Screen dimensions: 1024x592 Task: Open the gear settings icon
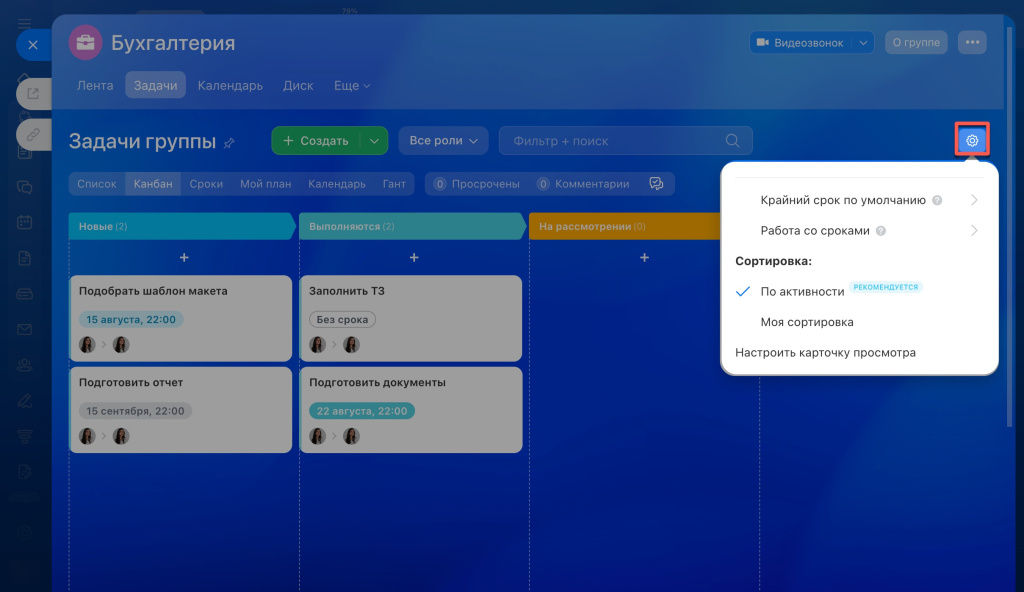[972, 140]
